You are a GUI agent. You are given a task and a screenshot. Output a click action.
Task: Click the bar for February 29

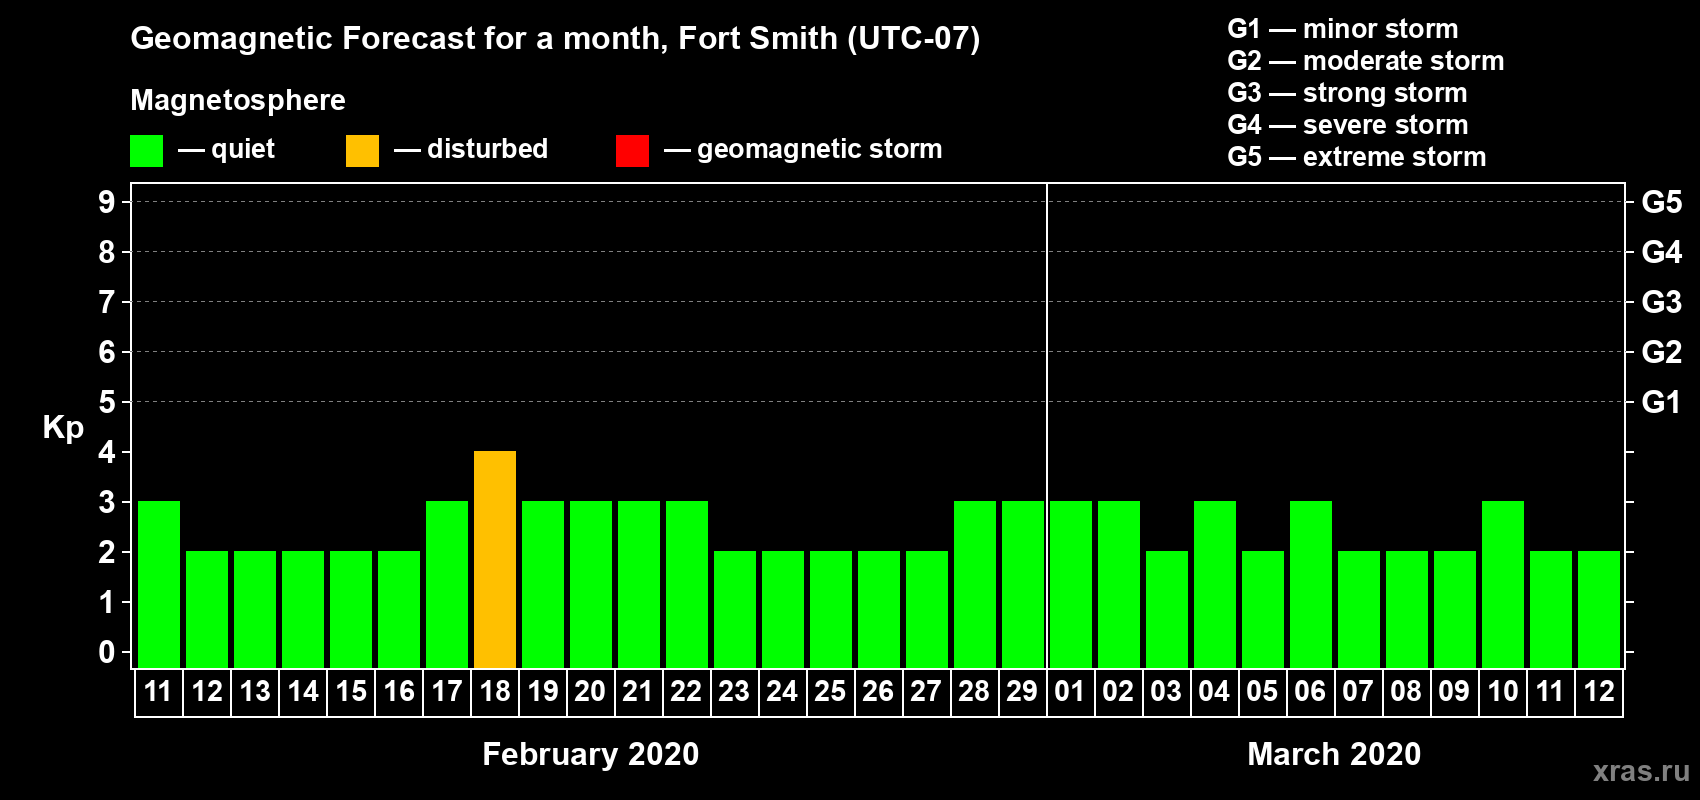click(x=1023, y=584)
